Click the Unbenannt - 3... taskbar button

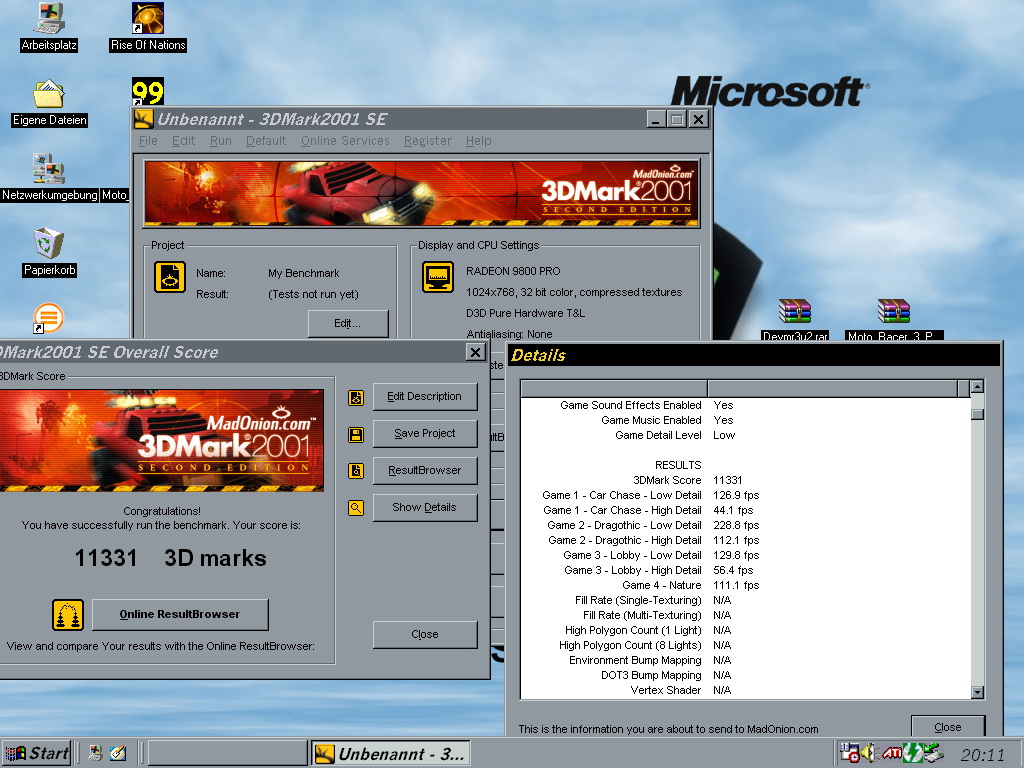coord(391,754)
